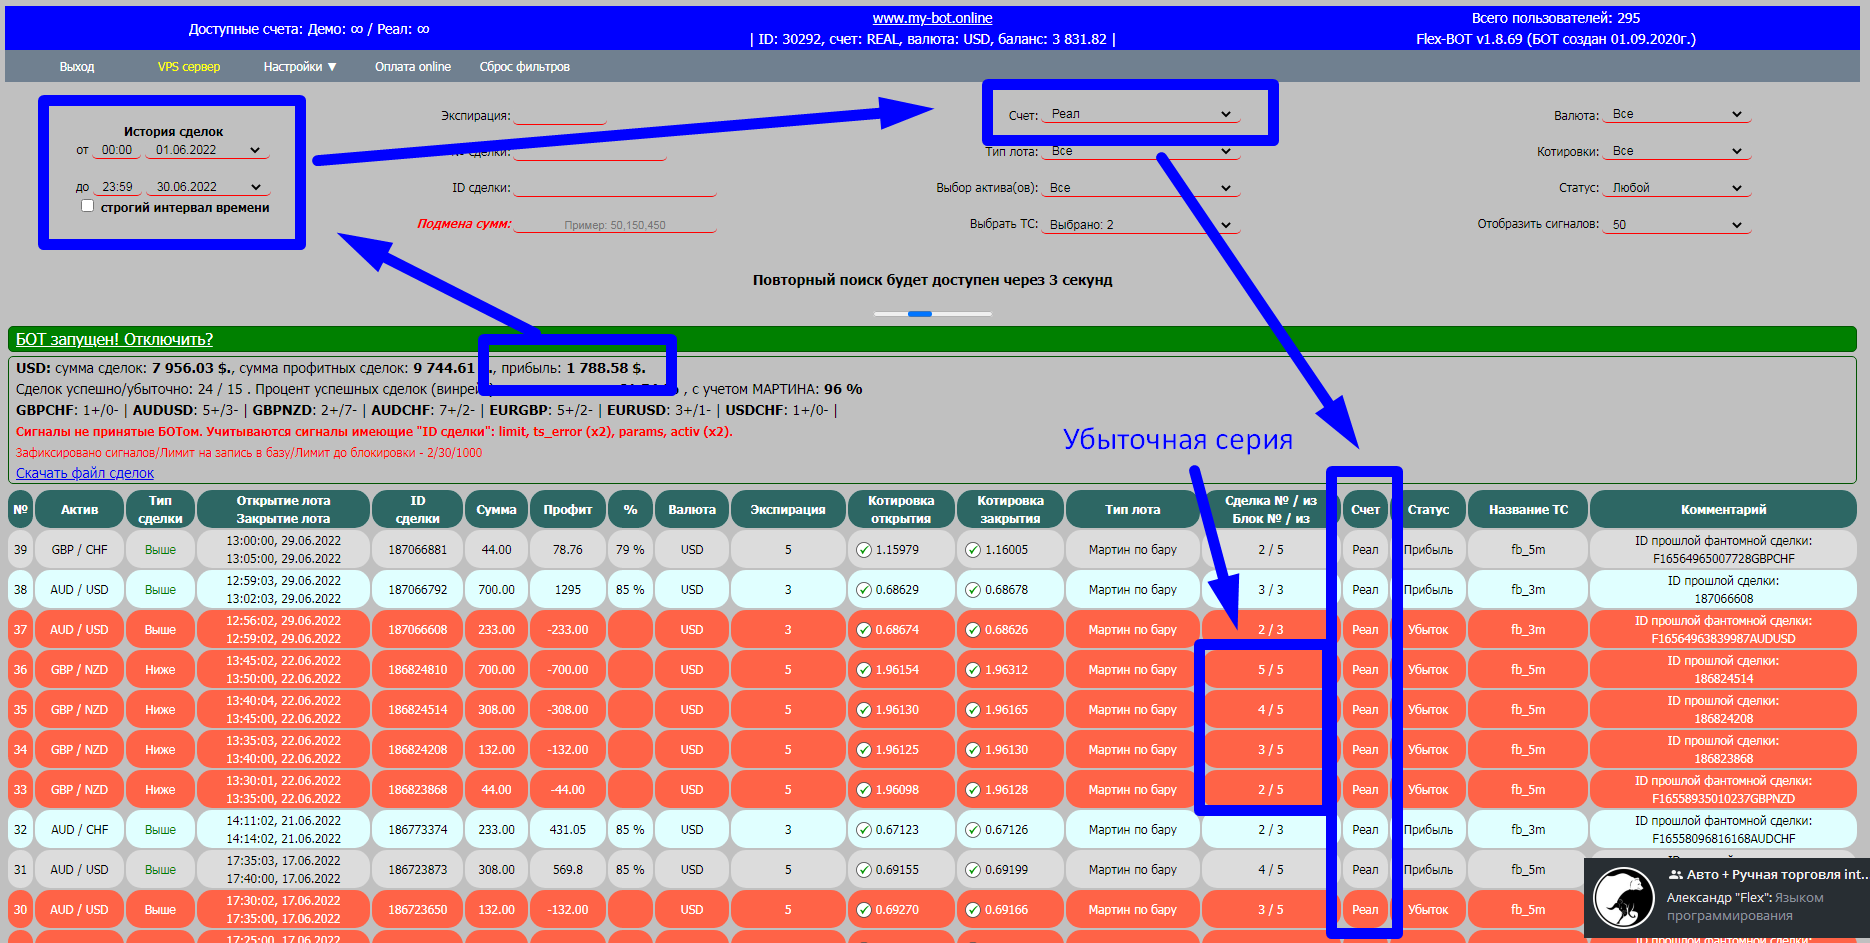
Task: Click closing quote check icon for 1.16005
Action: (973, 549)
